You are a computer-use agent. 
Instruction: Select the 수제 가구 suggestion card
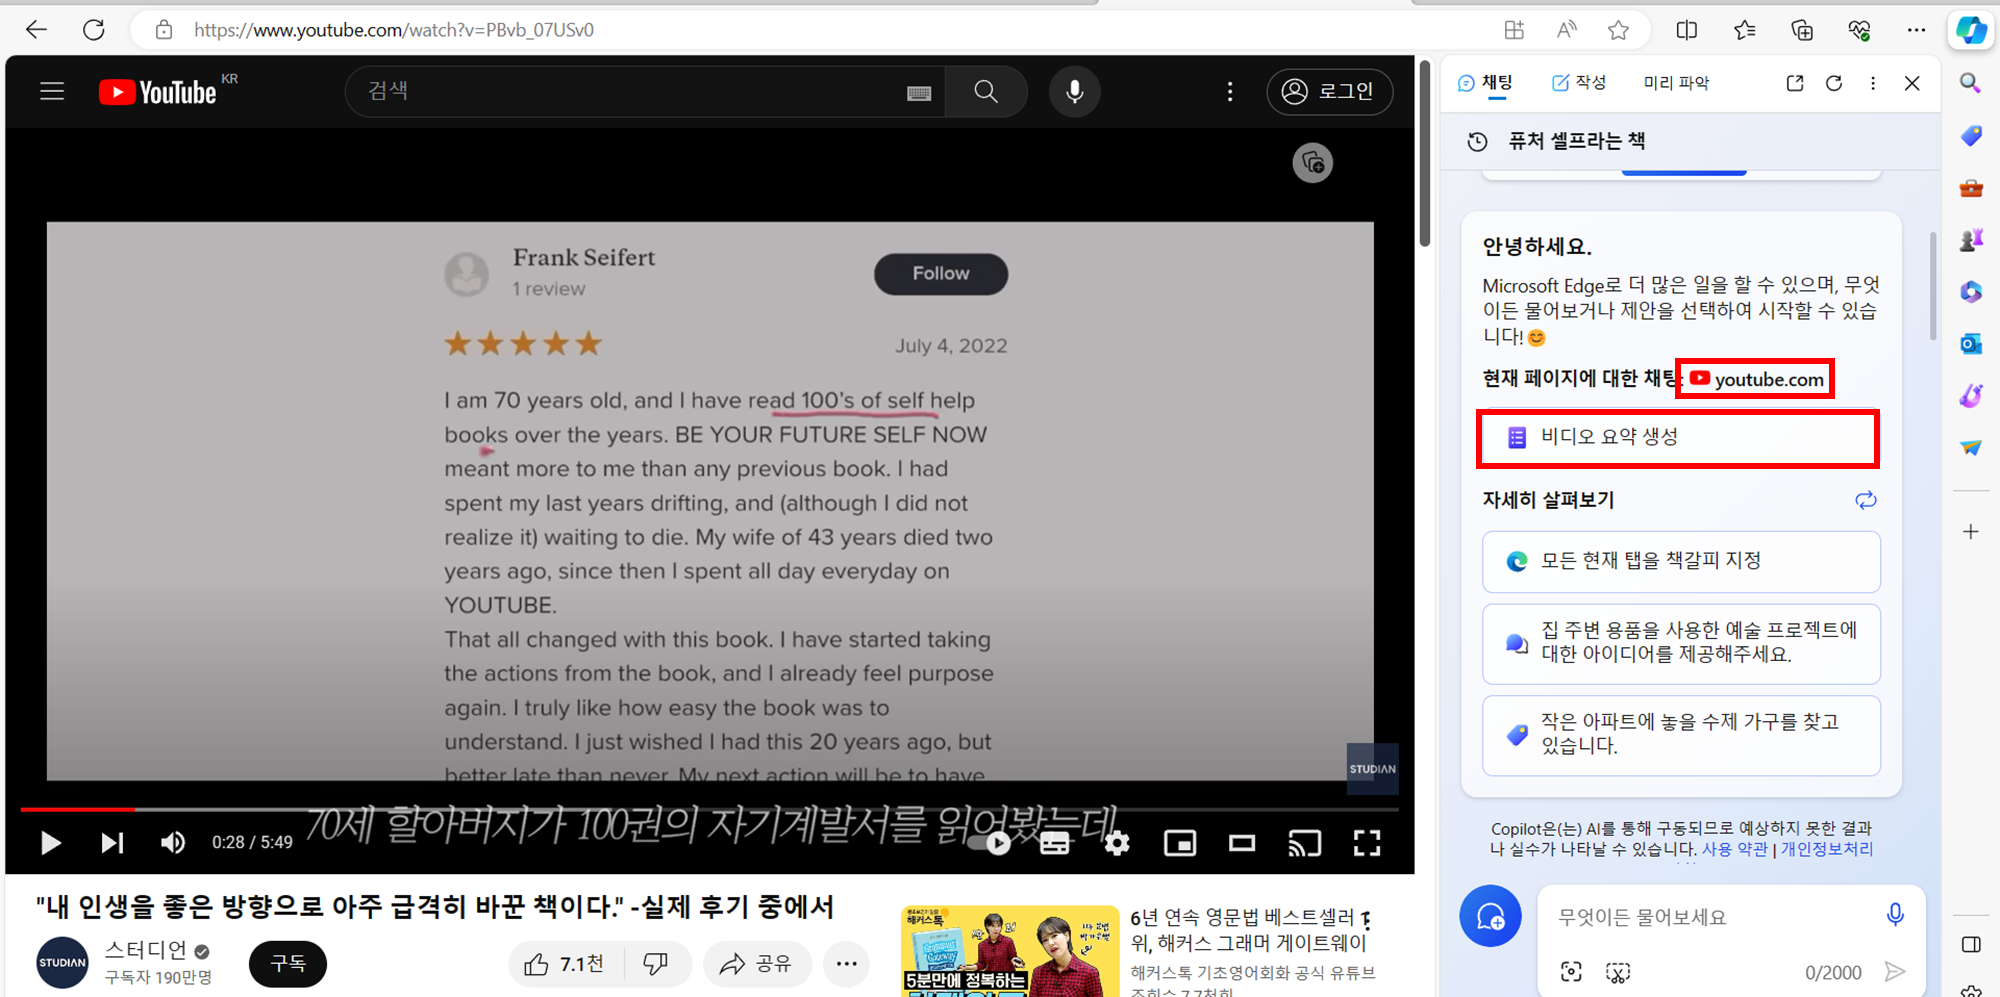click(1681, 735)
